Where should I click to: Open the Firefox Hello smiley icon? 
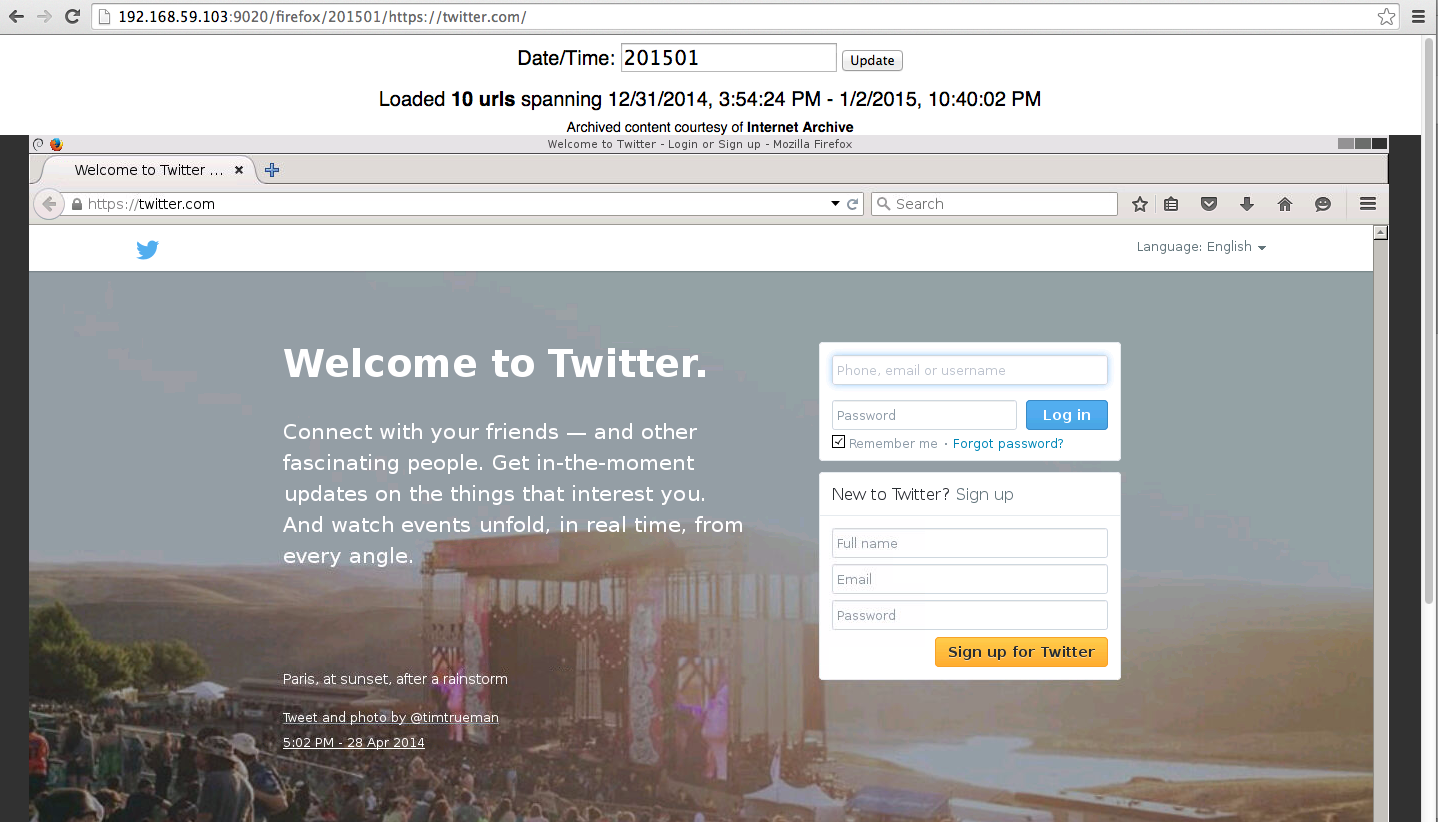1323,204
